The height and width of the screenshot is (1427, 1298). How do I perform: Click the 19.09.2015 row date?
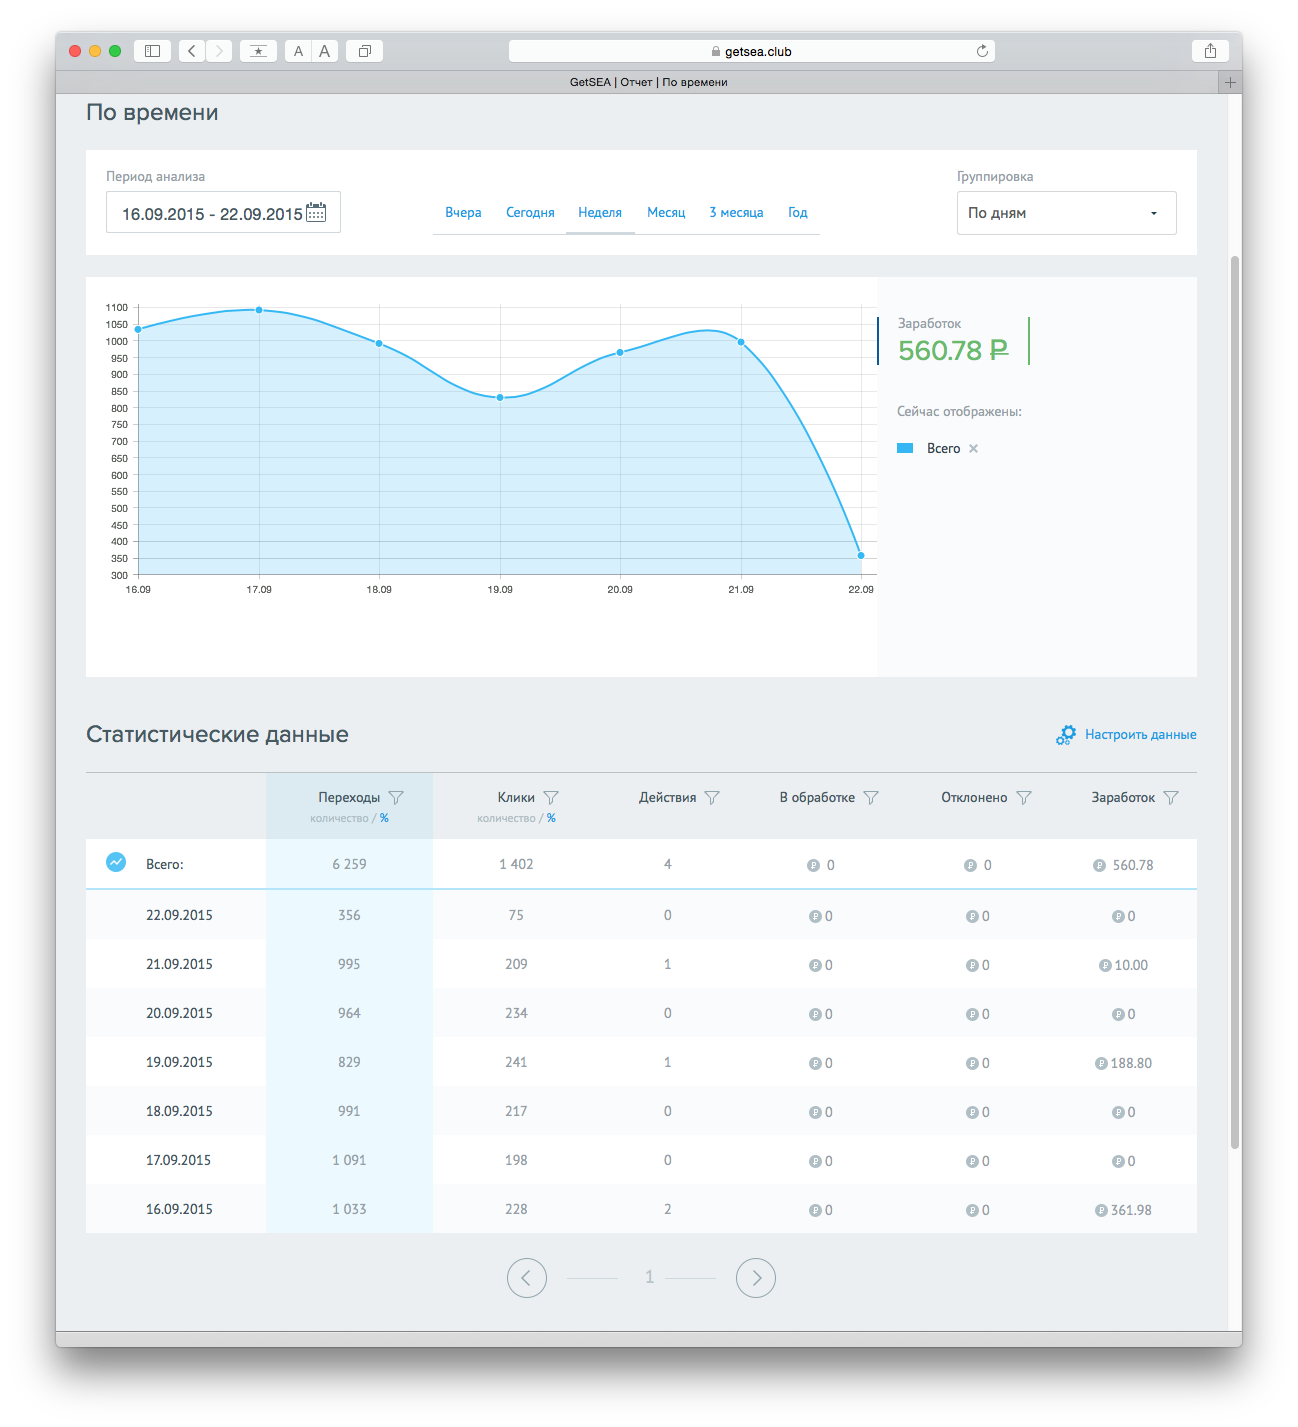point(179,1062)
